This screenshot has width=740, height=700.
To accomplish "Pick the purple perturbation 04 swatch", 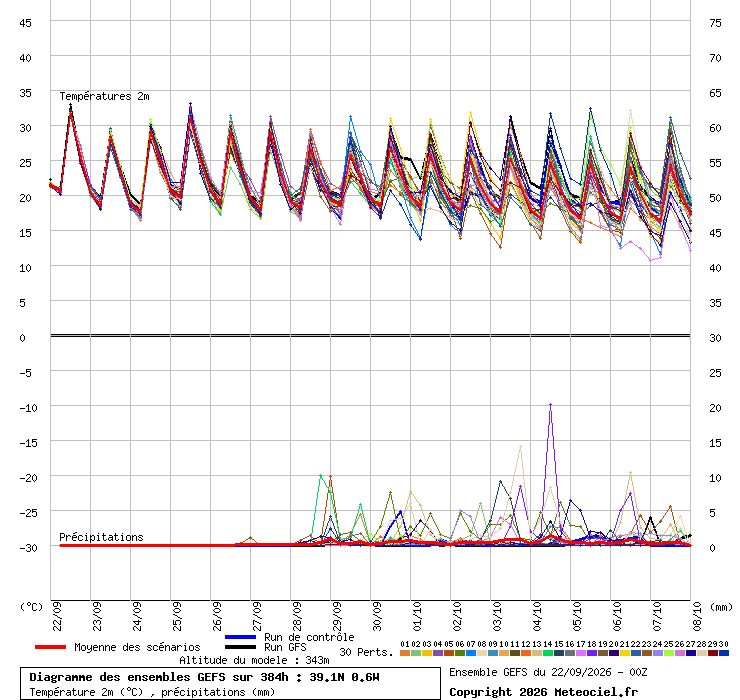I will click(437, 653).
